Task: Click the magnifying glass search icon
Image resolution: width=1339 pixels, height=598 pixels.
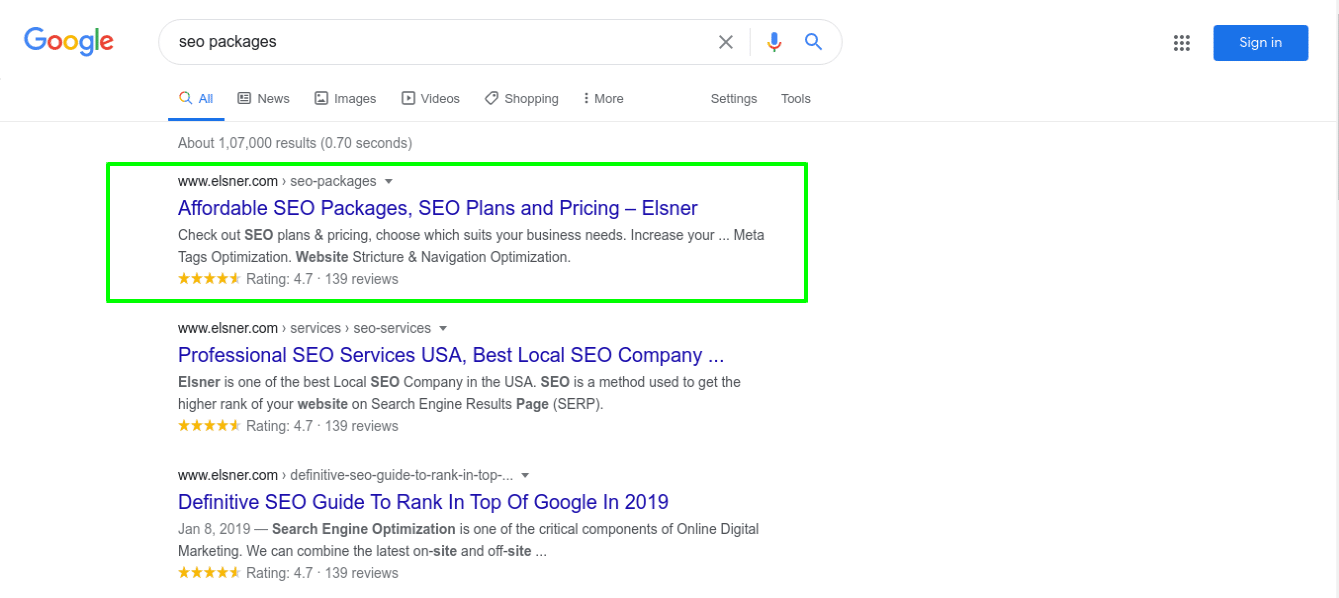Action: point(813,42)
